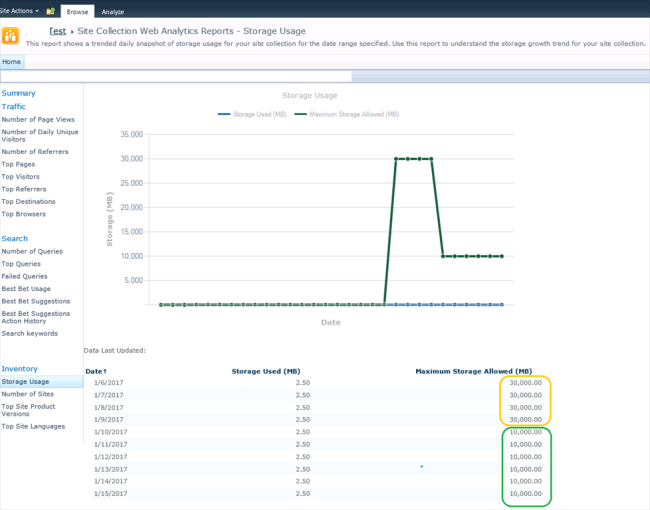Click the navigate up folder icon
The image size is (650, 510).
51,11
